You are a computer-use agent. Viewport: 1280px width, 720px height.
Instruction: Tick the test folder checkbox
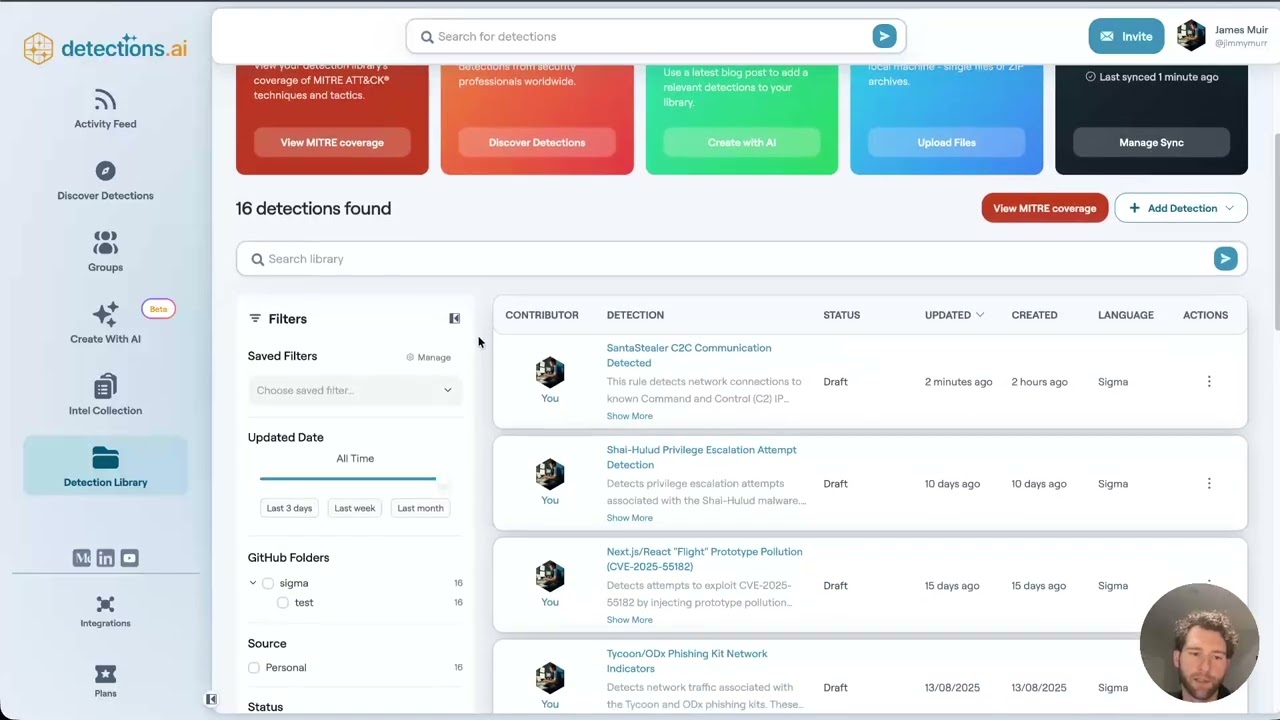283,603
